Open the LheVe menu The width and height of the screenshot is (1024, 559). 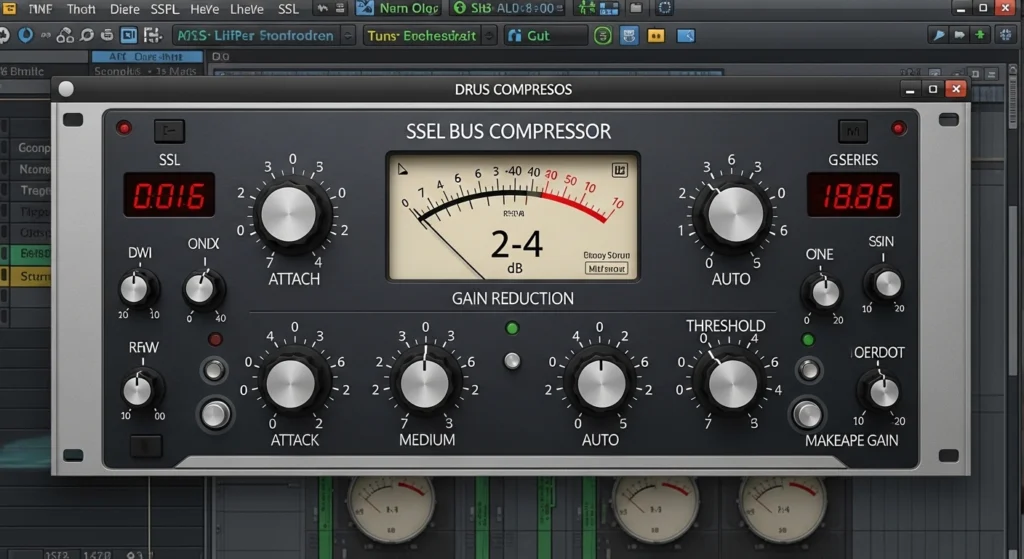pos(247,9)
